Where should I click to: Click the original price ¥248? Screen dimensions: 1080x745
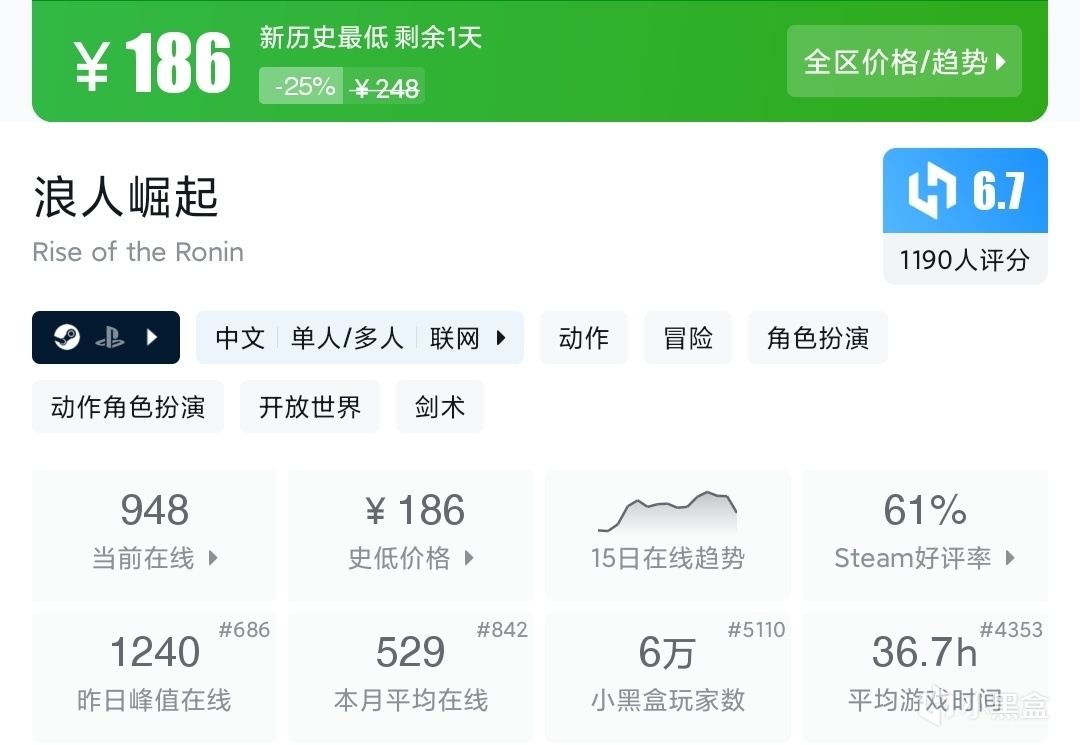click(384, 88)
